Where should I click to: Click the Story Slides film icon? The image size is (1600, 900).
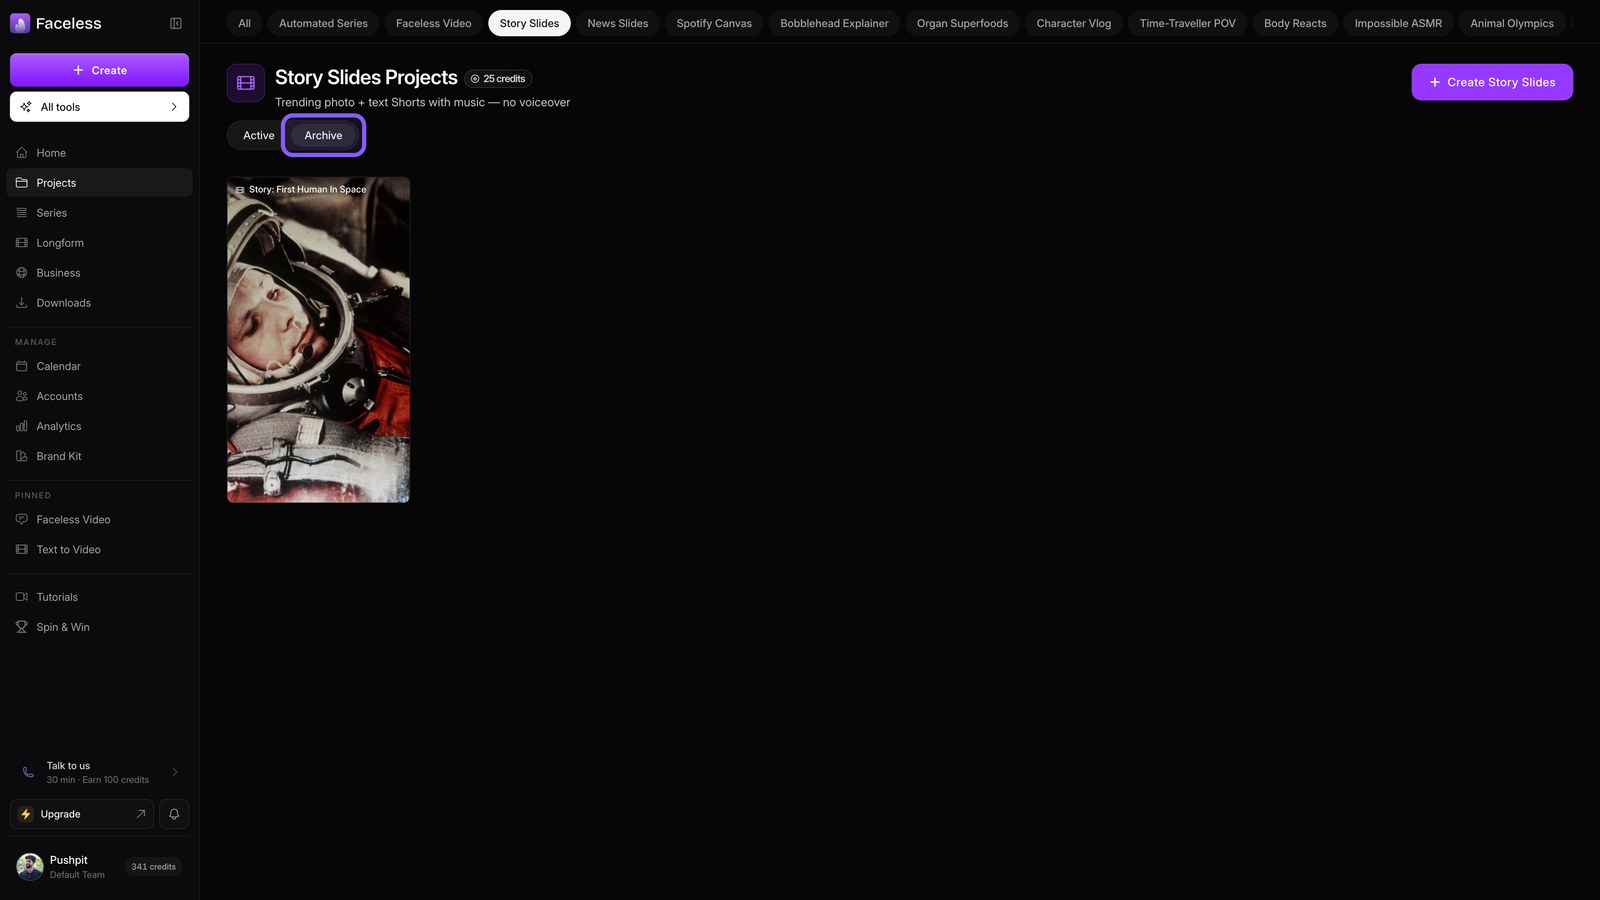click(x=246, y=83)
